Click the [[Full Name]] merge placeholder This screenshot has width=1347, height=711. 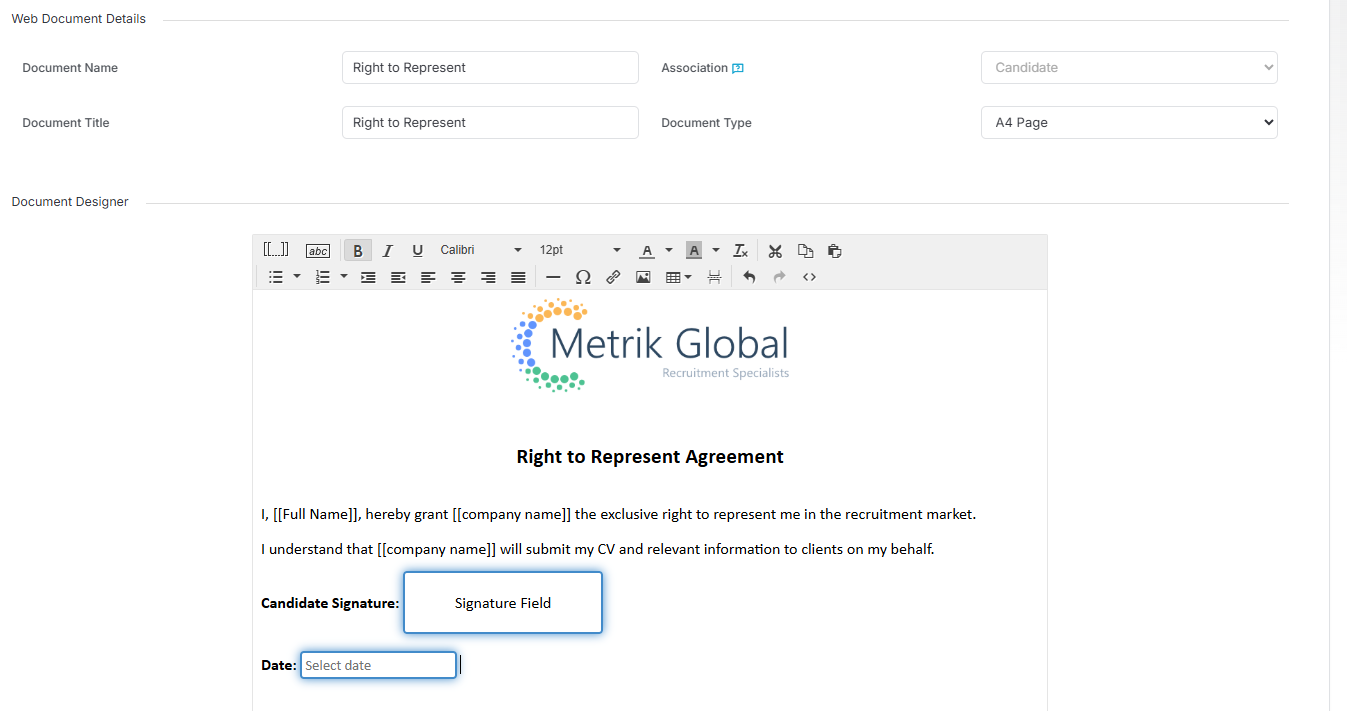click(316, 514)
